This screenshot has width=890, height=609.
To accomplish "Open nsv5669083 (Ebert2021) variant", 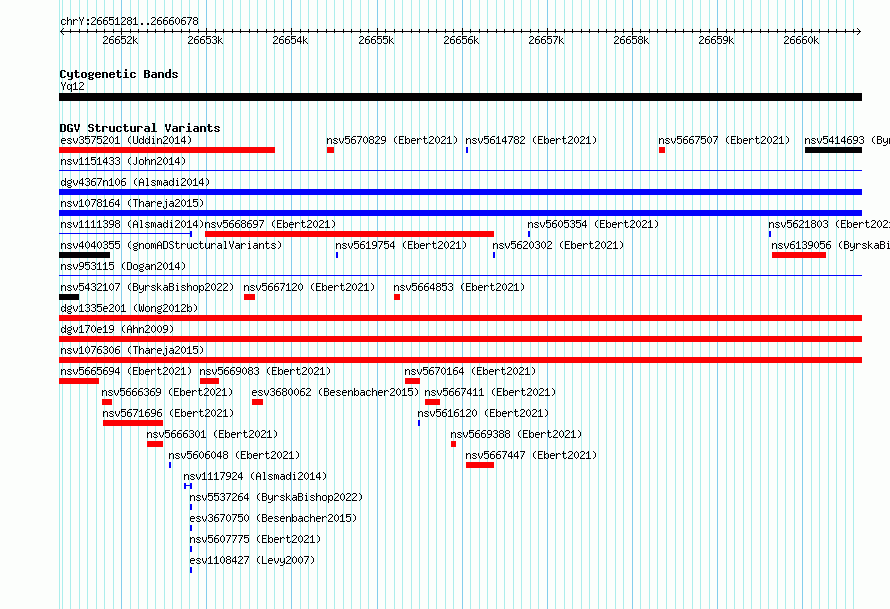I will tap(265, 371).
